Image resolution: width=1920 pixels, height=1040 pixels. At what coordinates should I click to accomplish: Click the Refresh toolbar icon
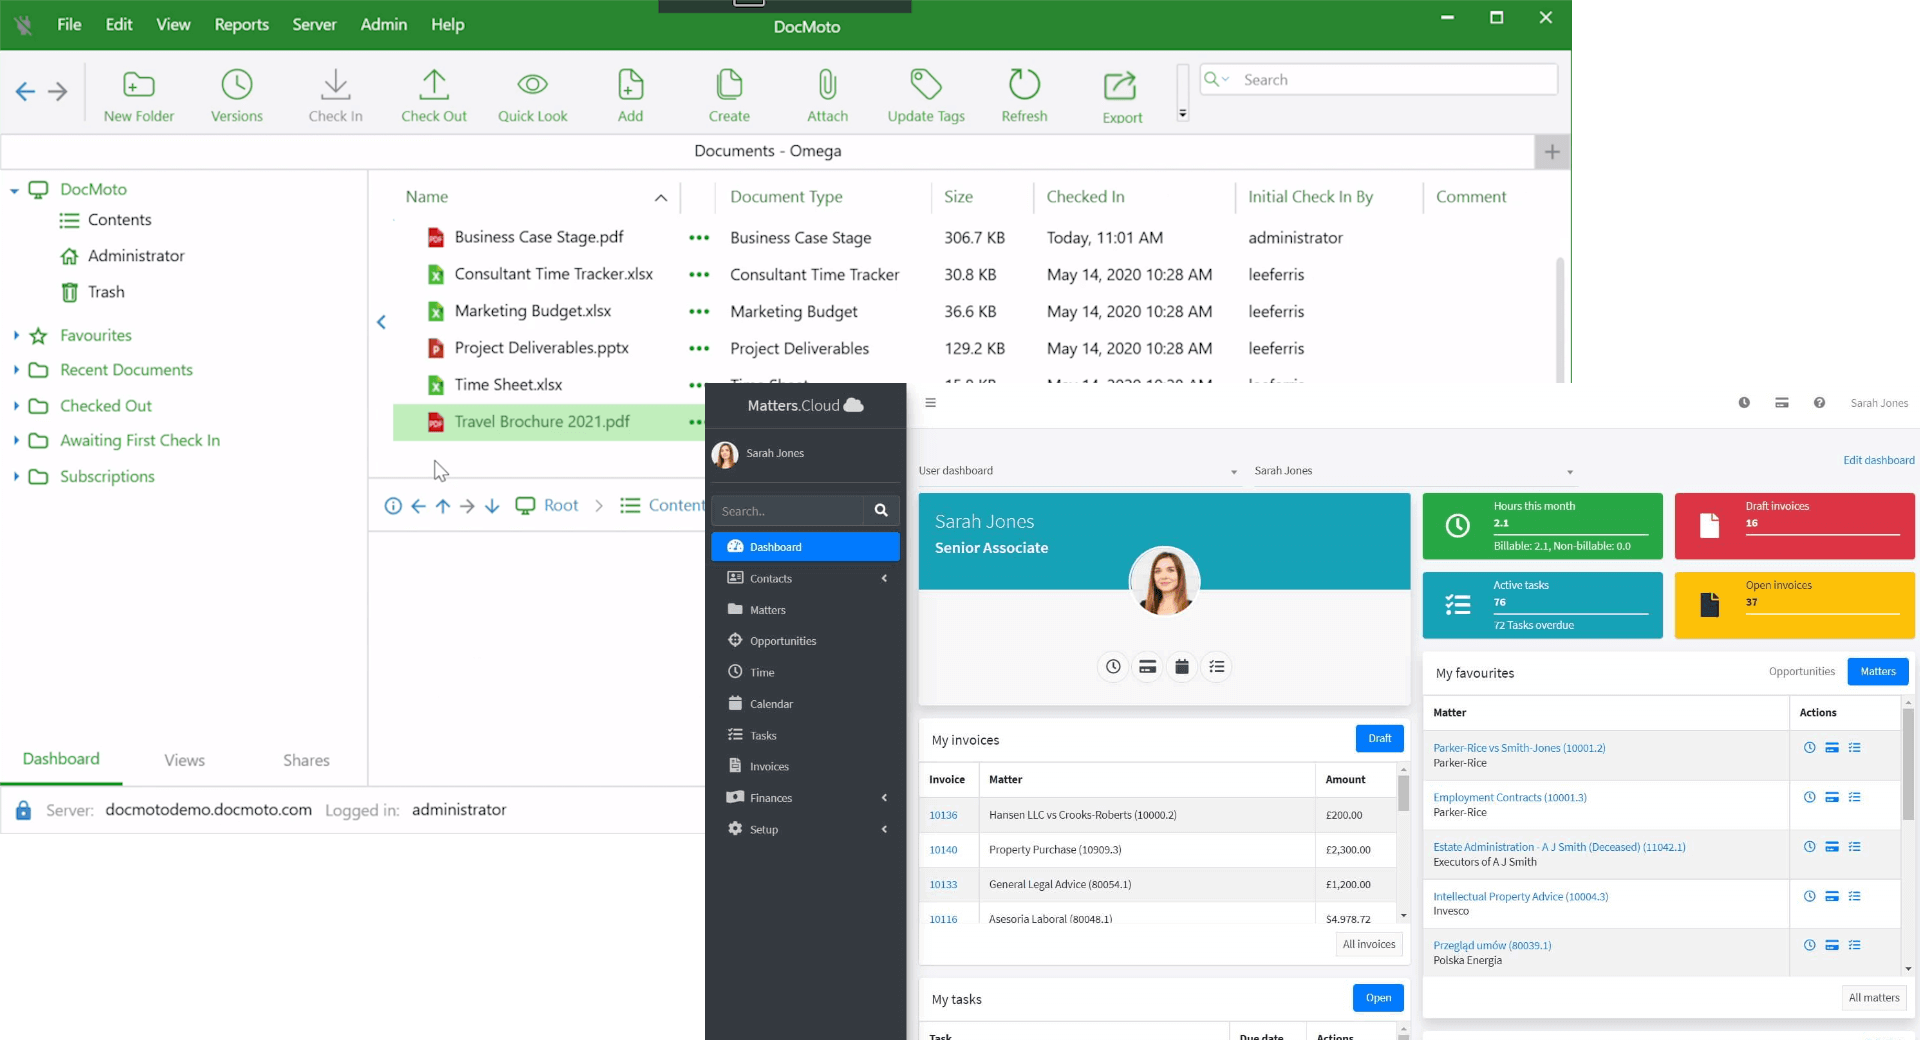click(1024, 95)
